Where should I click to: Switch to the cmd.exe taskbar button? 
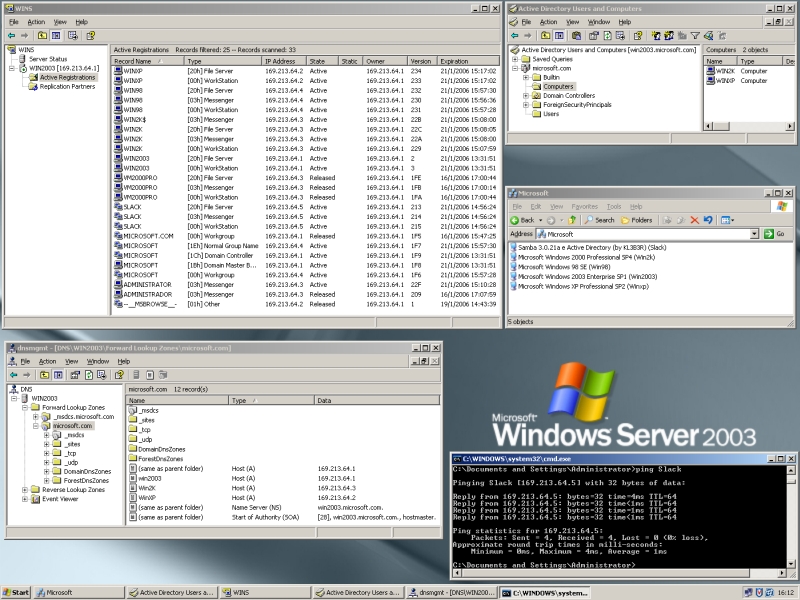point(544,592)
